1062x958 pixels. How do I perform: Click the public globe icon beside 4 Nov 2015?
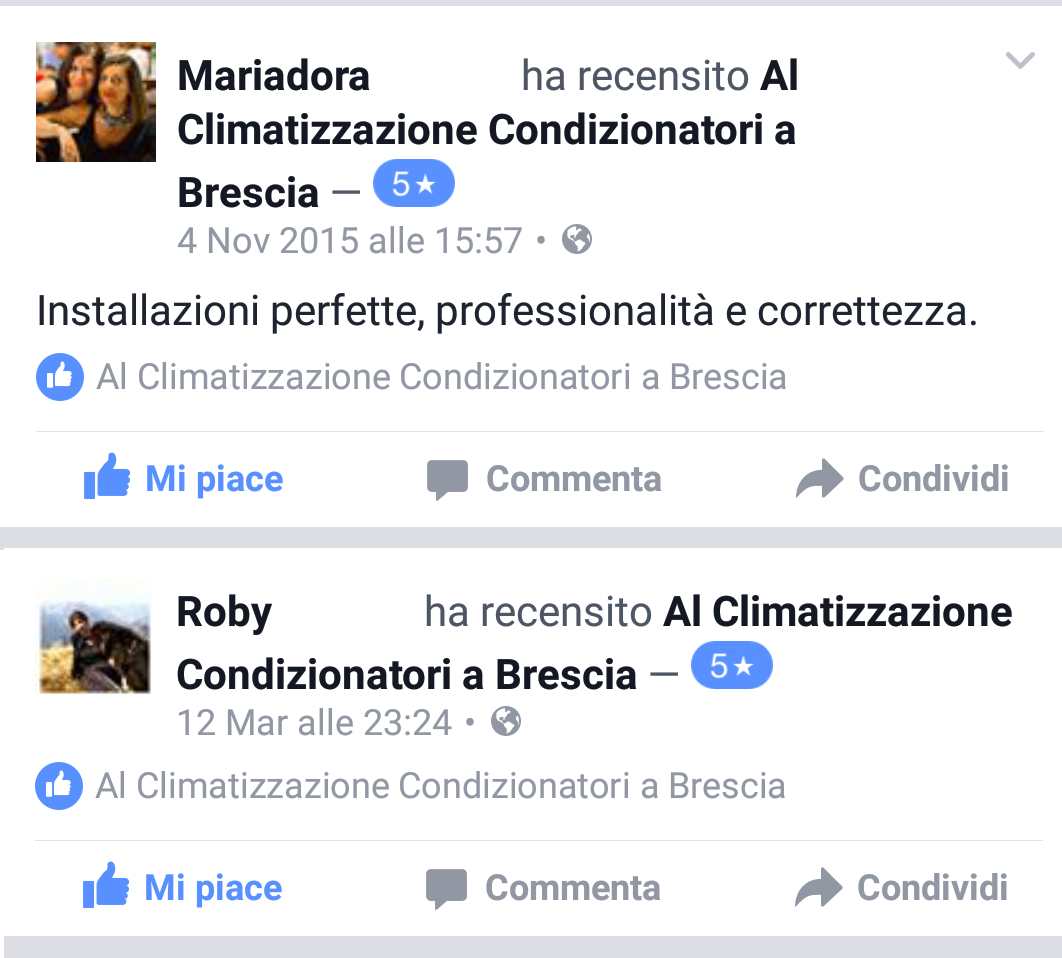577,239
